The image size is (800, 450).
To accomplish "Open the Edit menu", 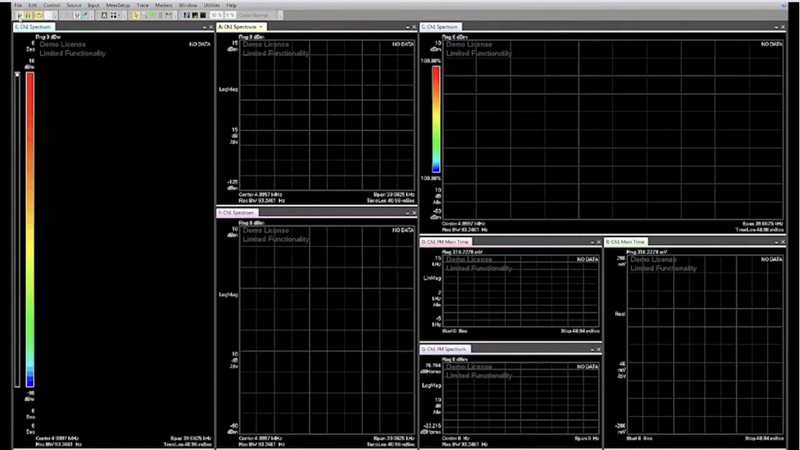I will pyautogui.click(x=32, y=5).
